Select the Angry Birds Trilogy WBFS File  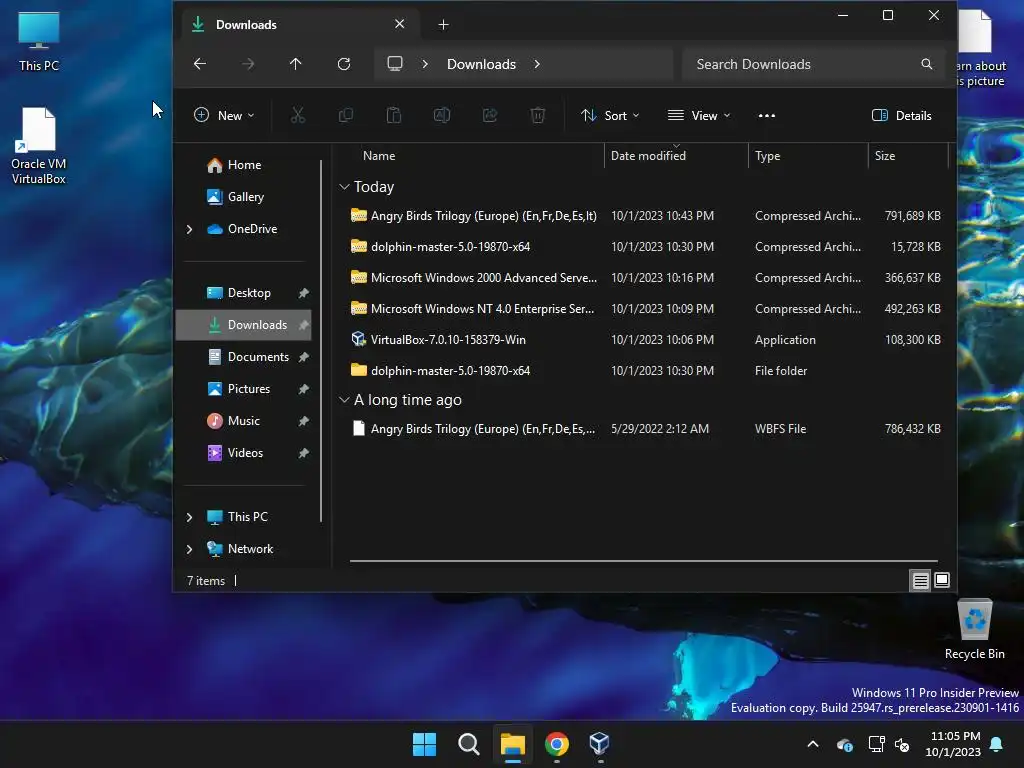pyautogui.click(x=647, y=429)
